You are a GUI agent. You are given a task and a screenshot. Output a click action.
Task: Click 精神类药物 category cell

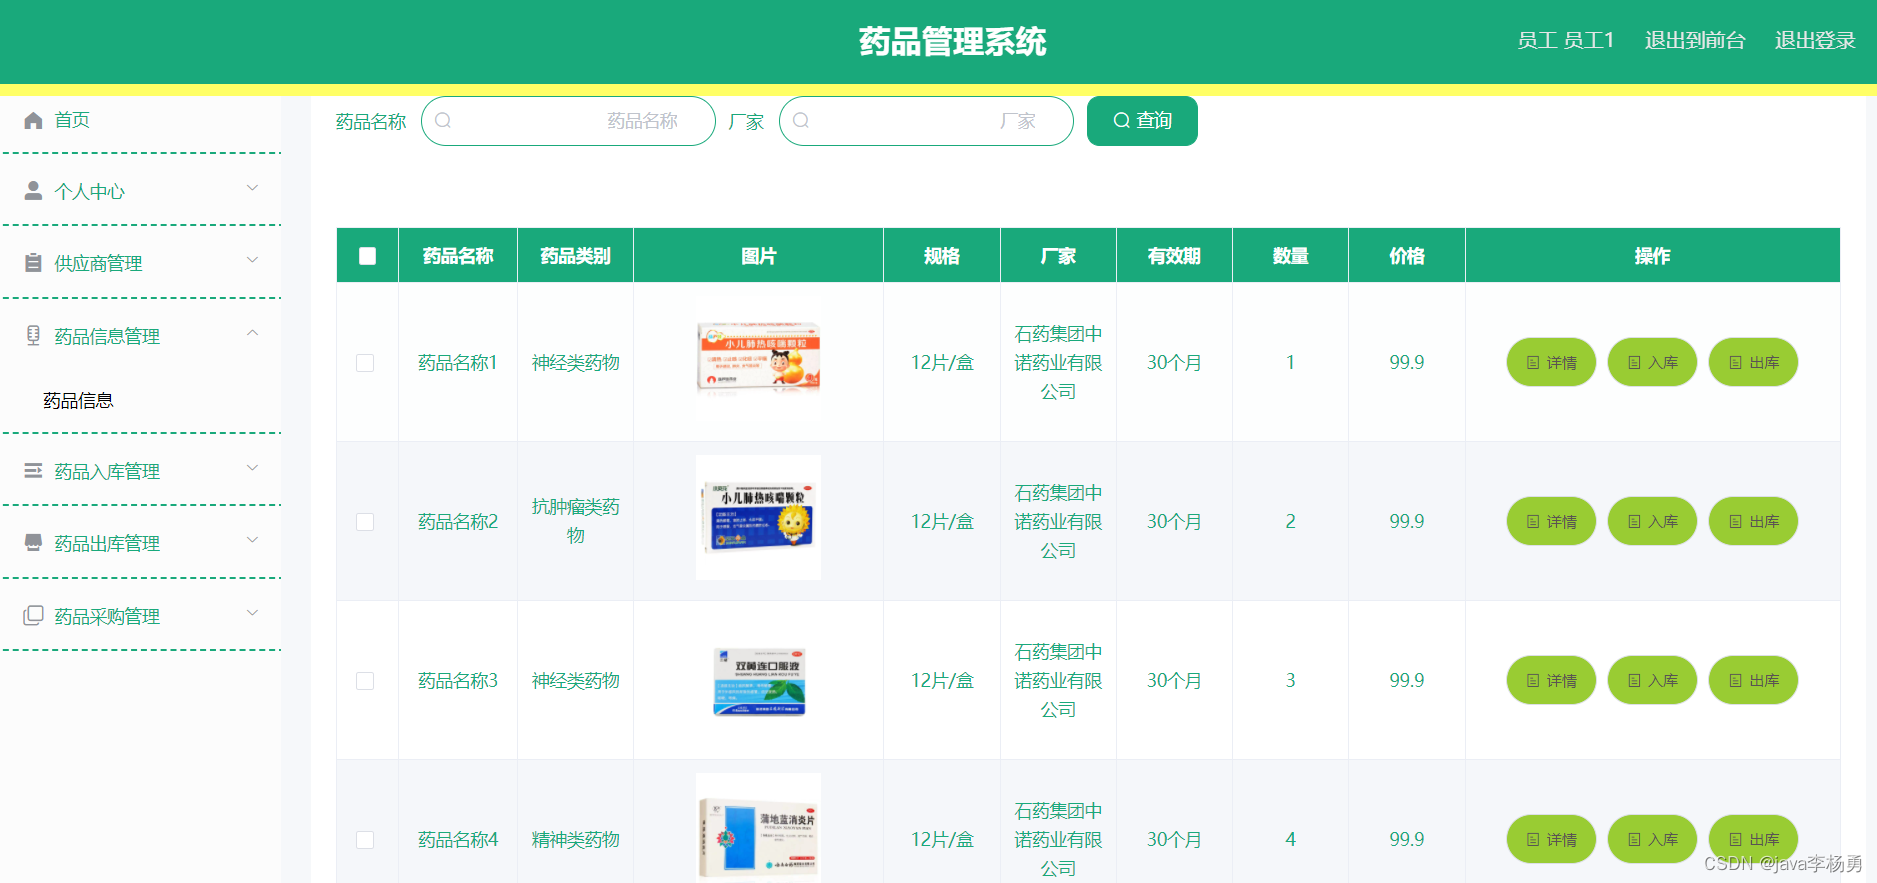(x=575, y=840)
